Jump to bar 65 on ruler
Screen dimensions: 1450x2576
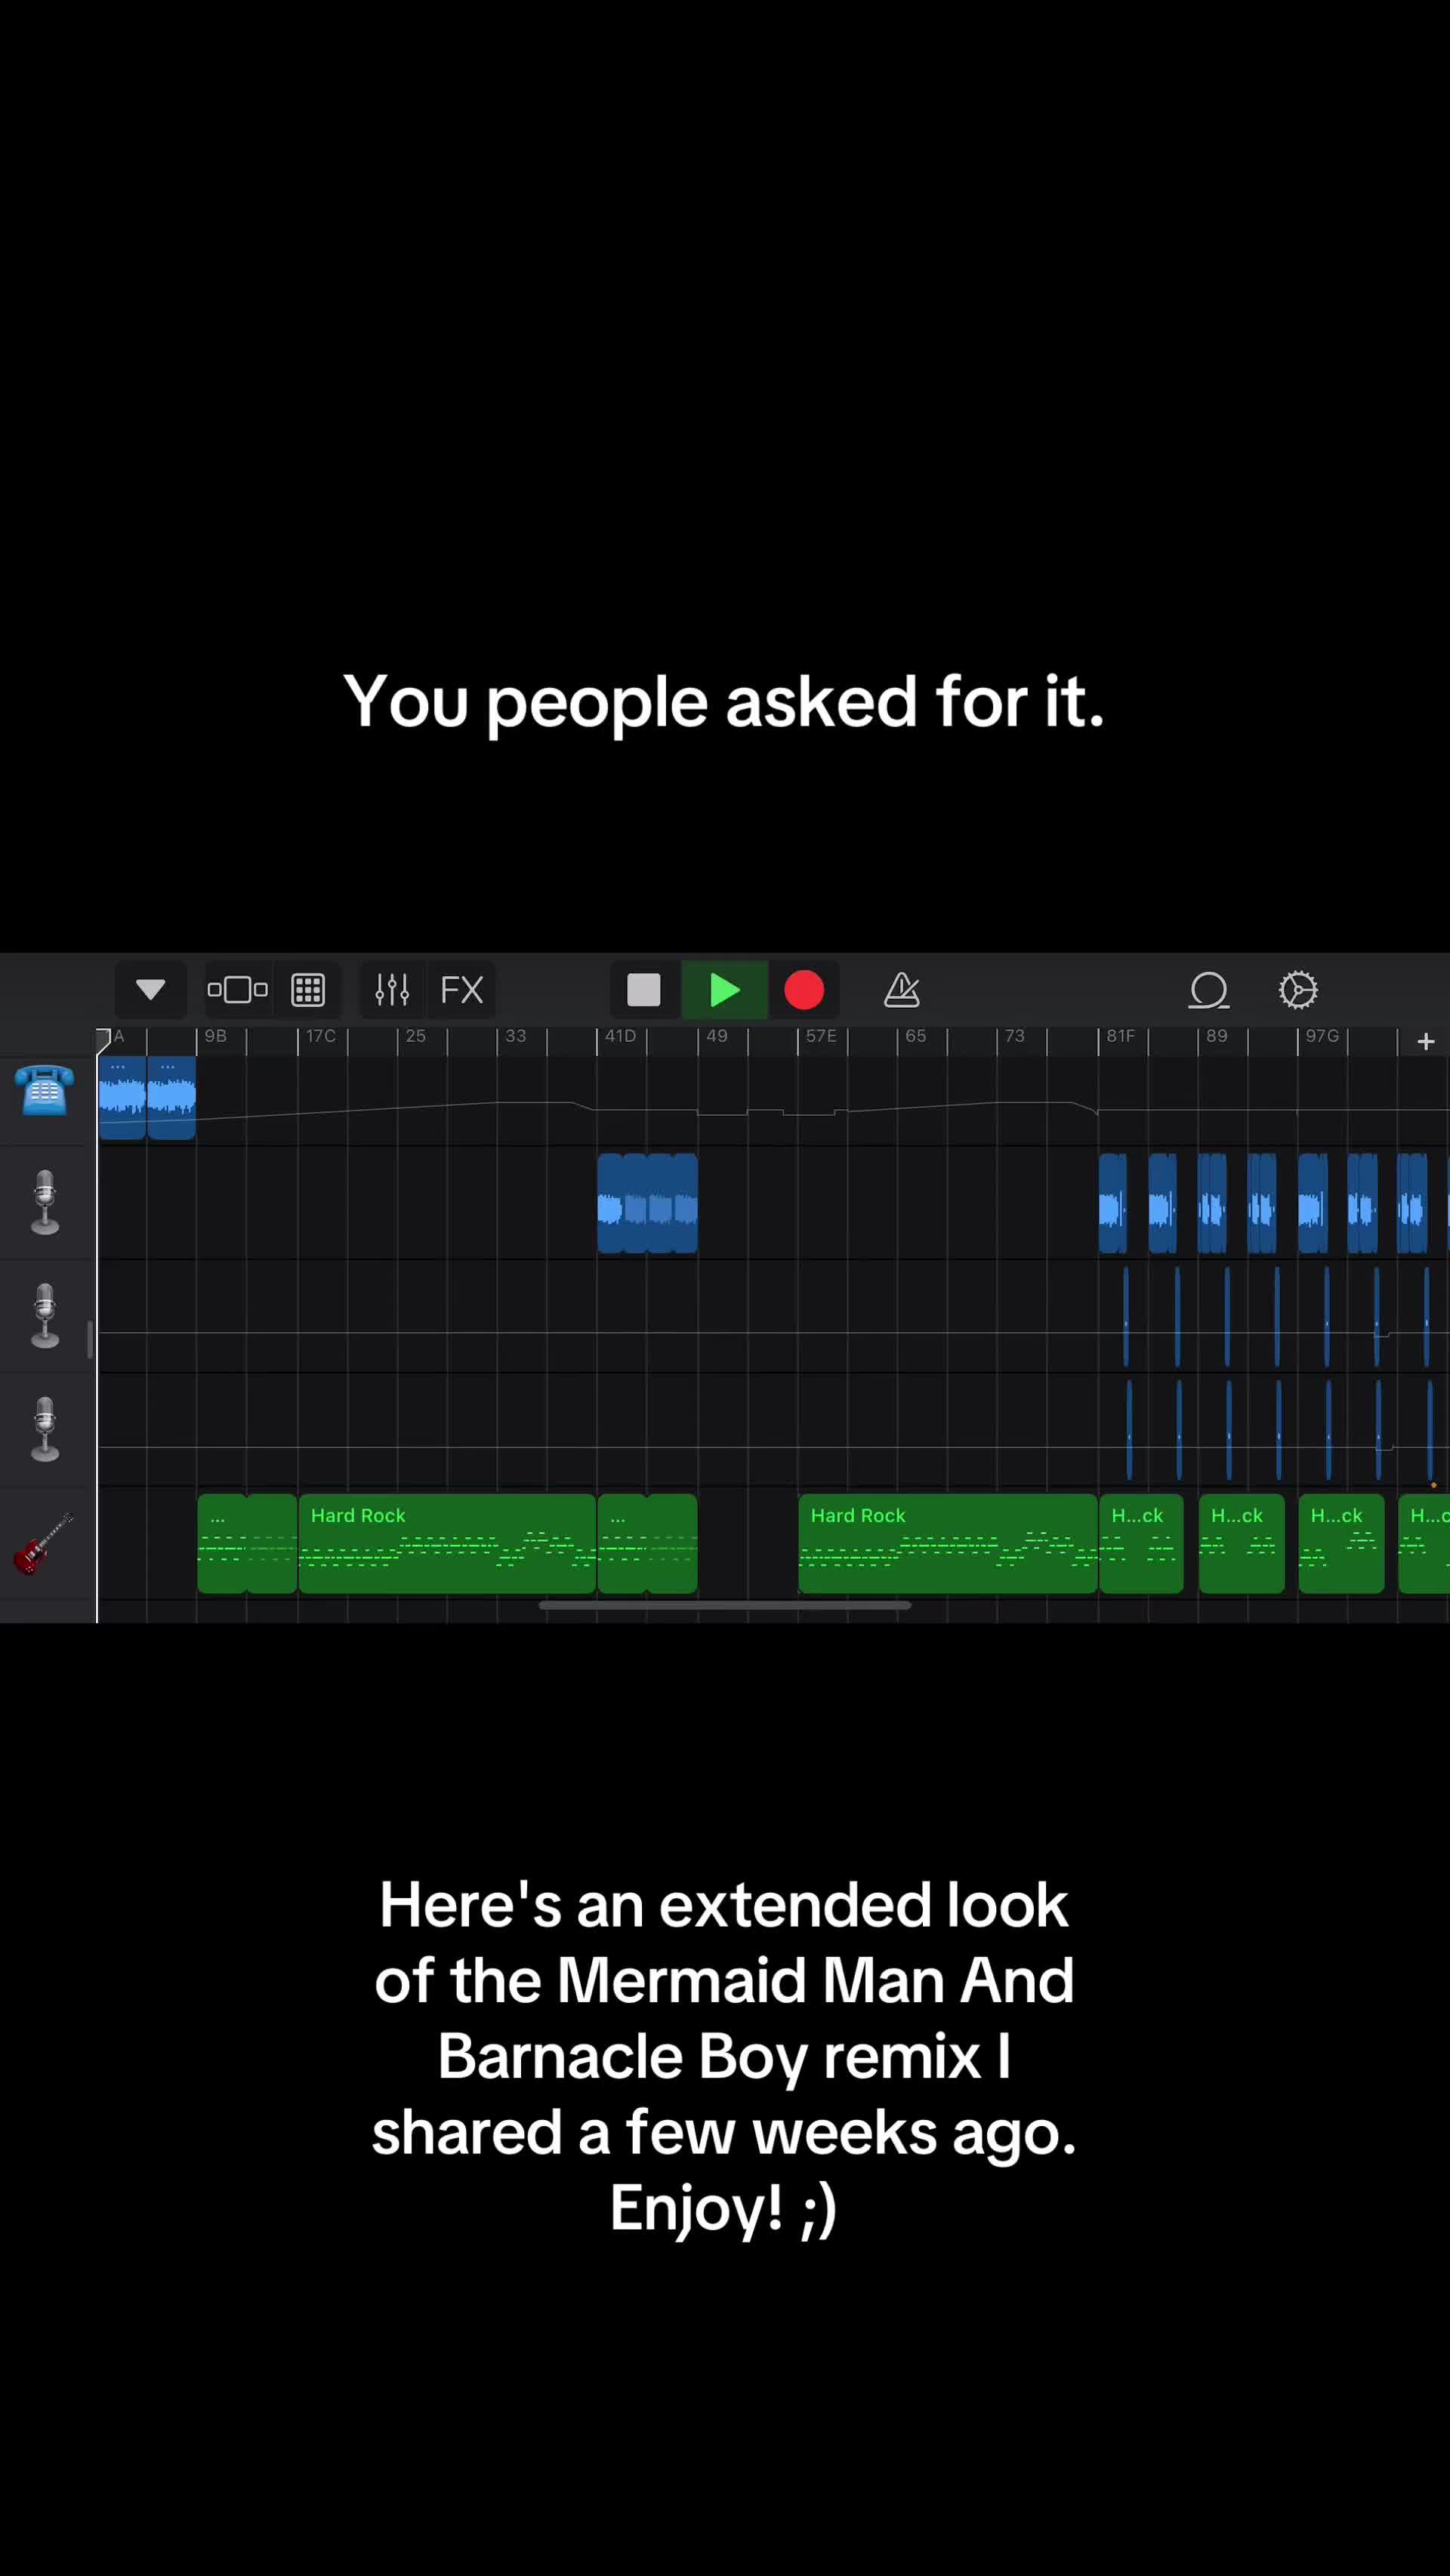916,1036
